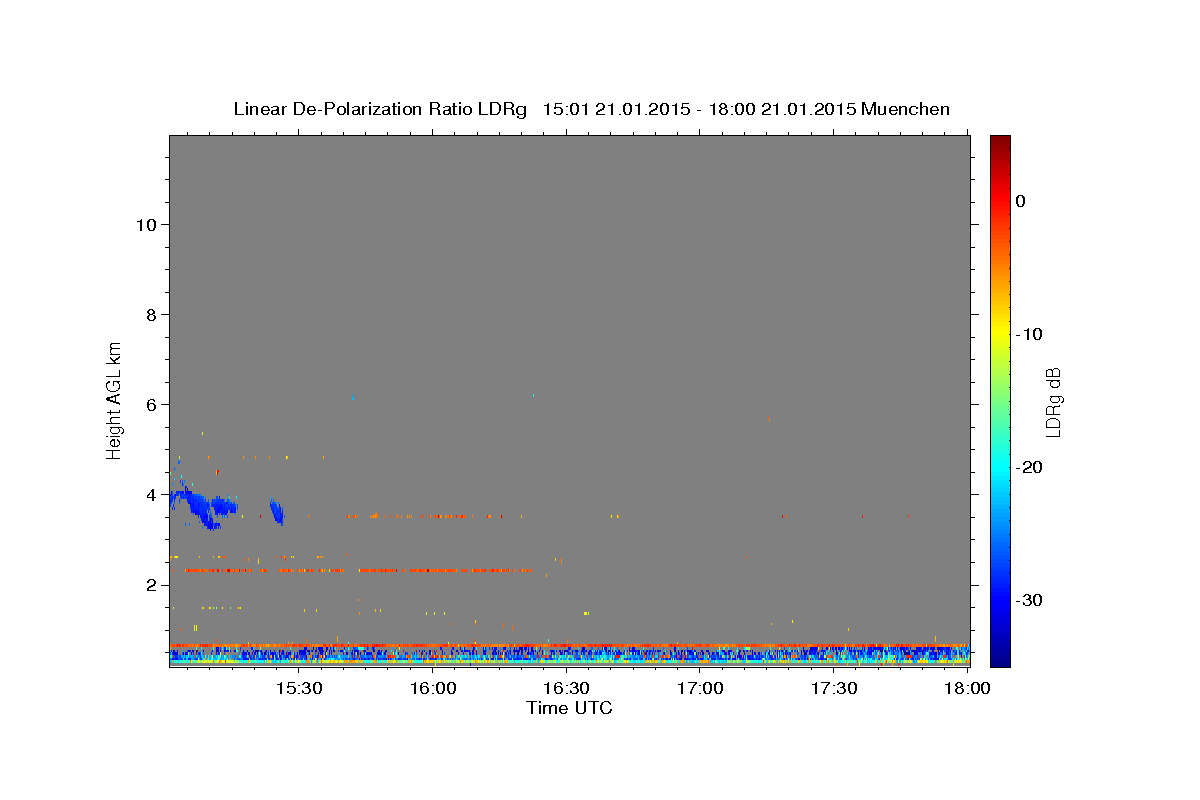
Task: Click the blue cloud echo near 4 km
Action: (x=203, y=506)
